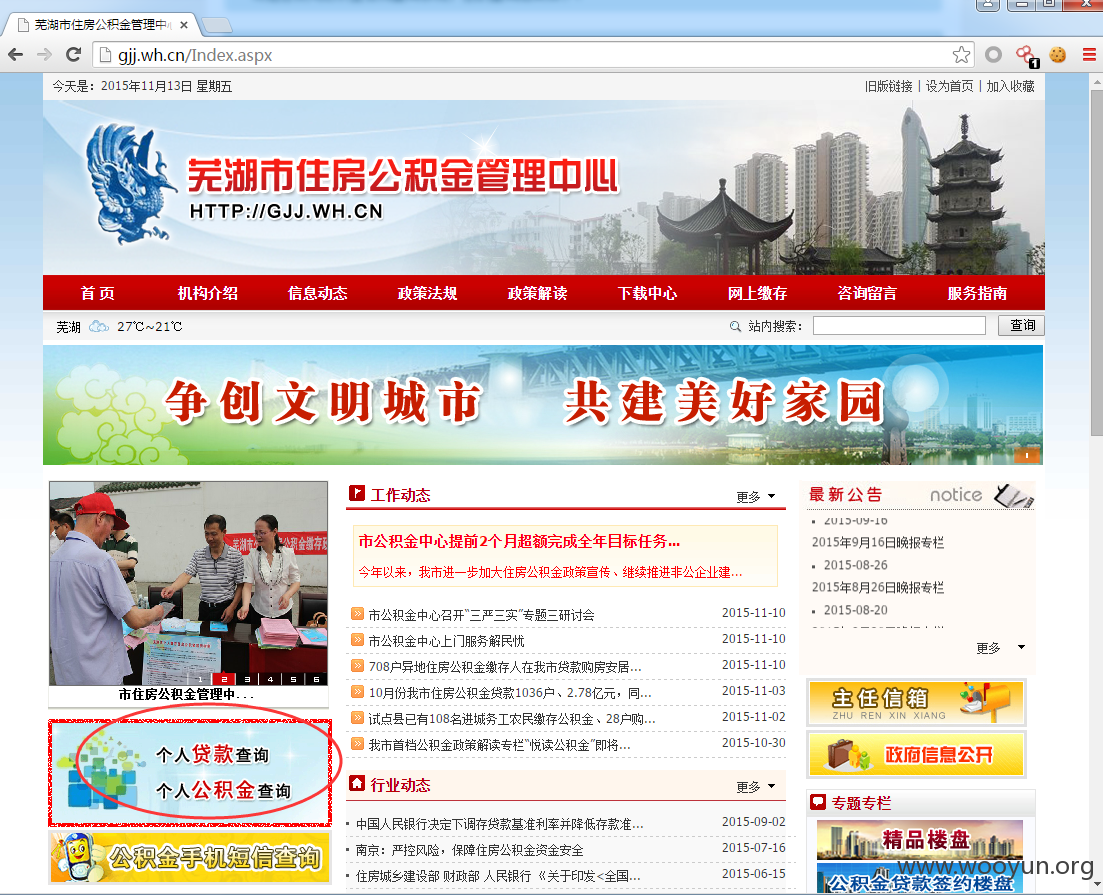Open the 网上缴存 menu item
1103x895 pixels.
tap(757, 293)
